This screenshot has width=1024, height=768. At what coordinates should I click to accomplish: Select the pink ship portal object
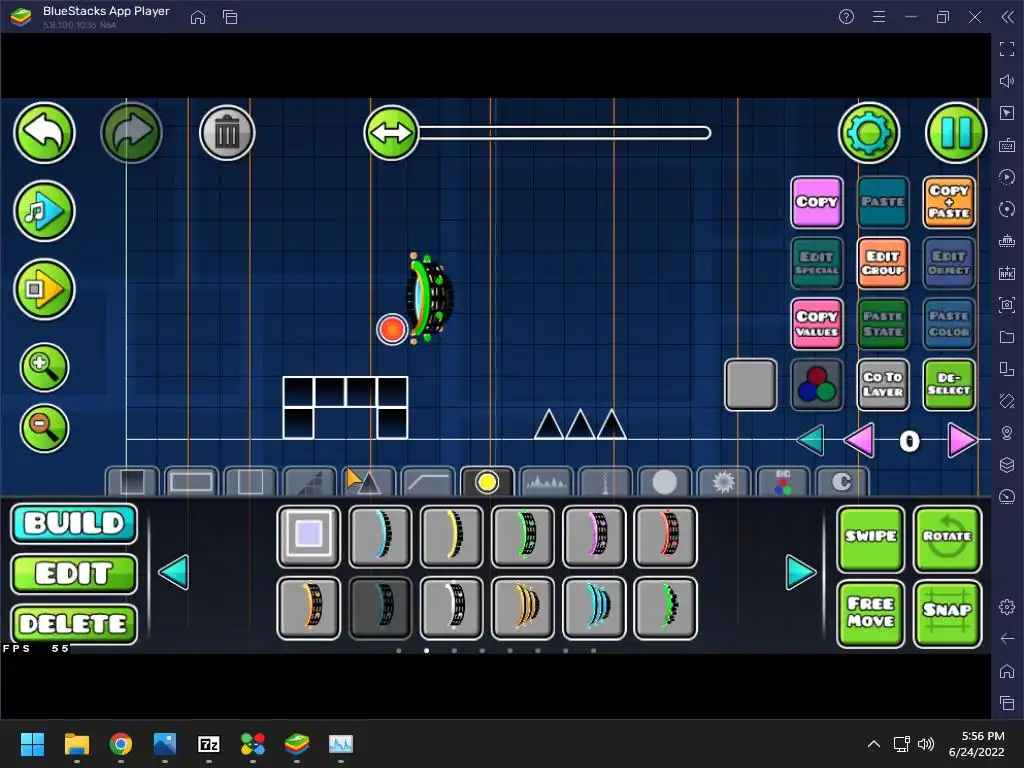click(594, 536)
